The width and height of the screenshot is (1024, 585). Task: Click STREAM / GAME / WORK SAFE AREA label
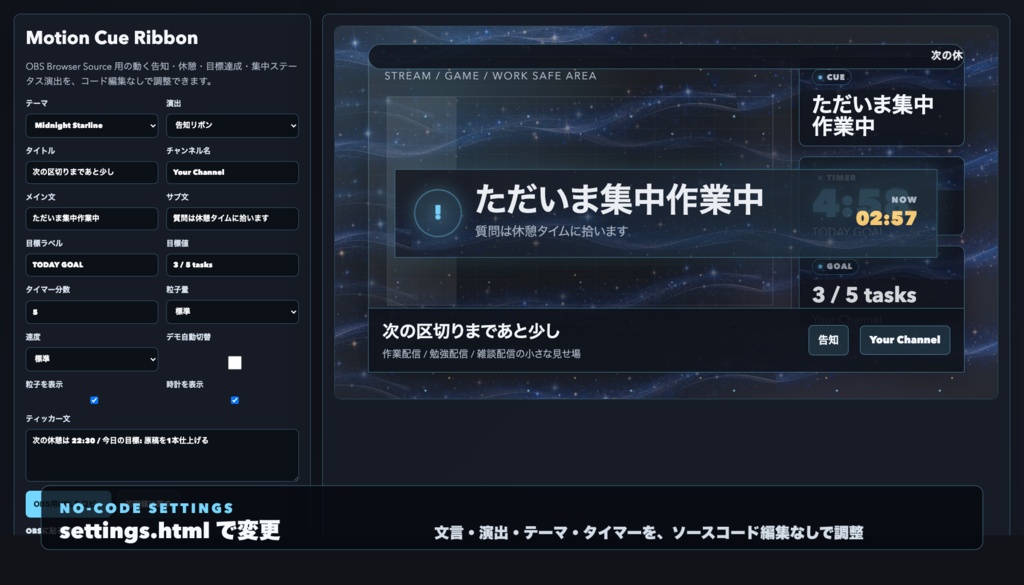[x=490, y=76]
